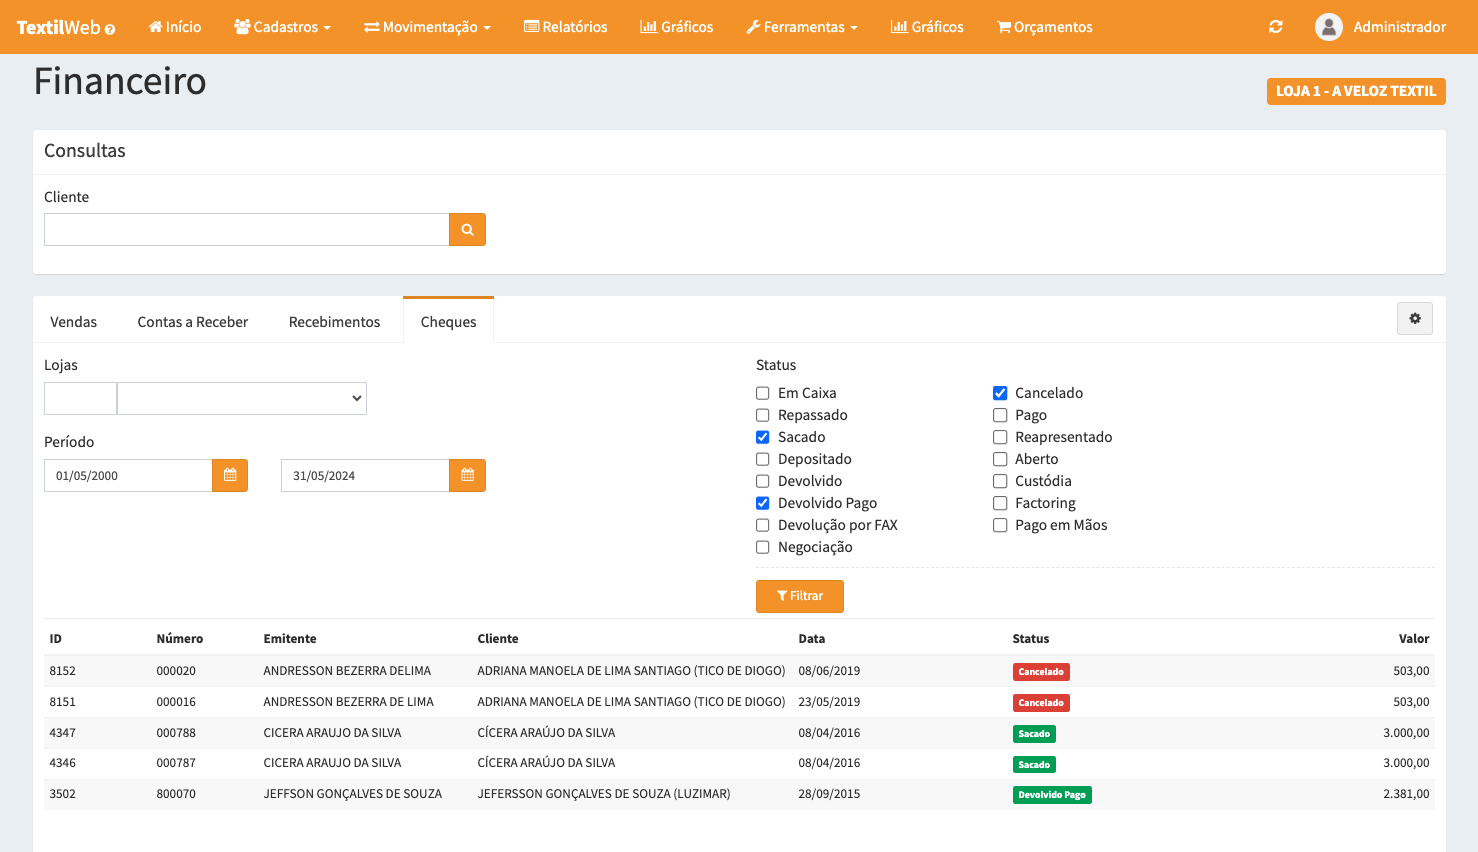
Task: Click the client search magnifier icon
Action: pos(467,230)
